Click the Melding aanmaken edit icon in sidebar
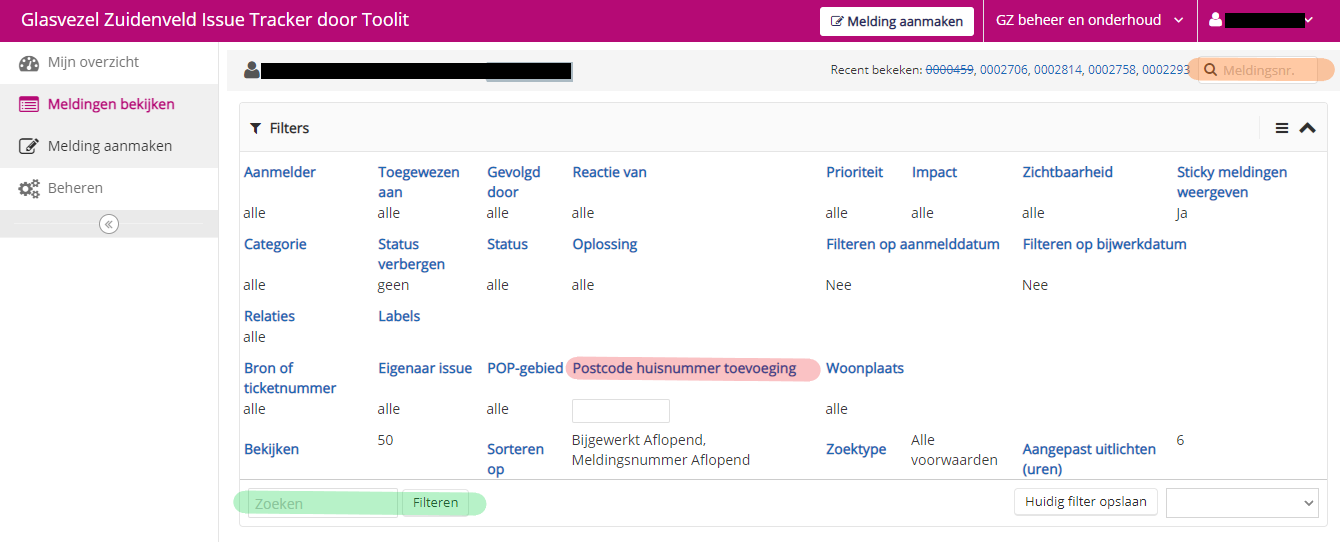This screenshot has height=542, width=1340. [x=29, y=147]
